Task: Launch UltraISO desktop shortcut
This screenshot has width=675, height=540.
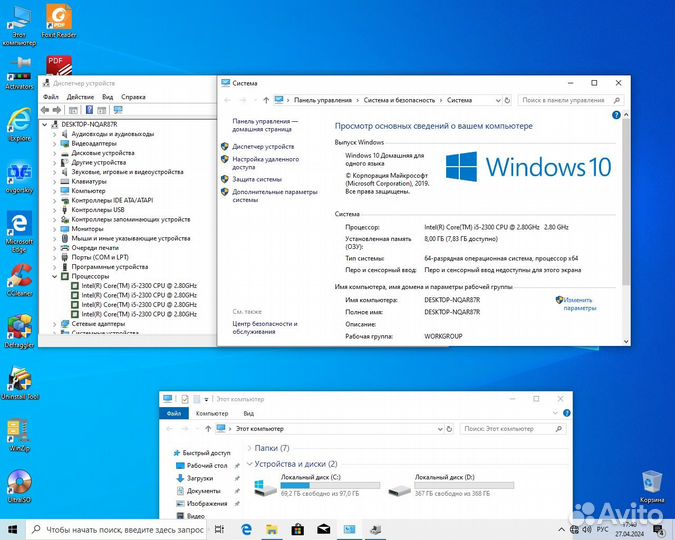Action: click(19, 487)
